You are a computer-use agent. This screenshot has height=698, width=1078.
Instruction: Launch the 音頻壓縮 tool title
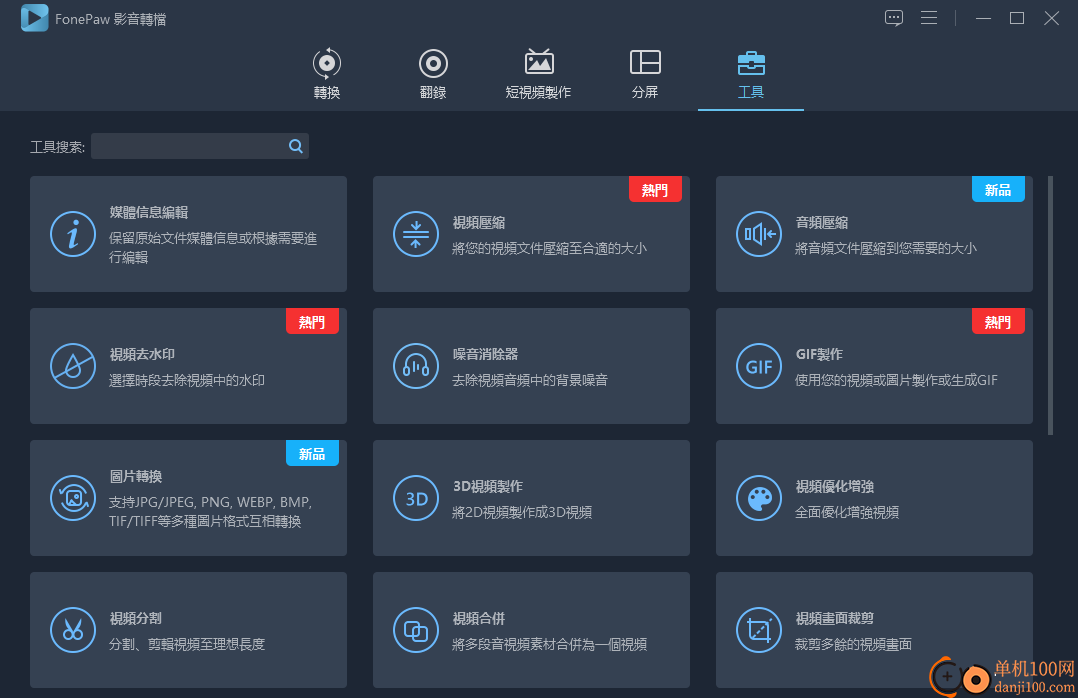pyautogui.click(x=822, y=223)
